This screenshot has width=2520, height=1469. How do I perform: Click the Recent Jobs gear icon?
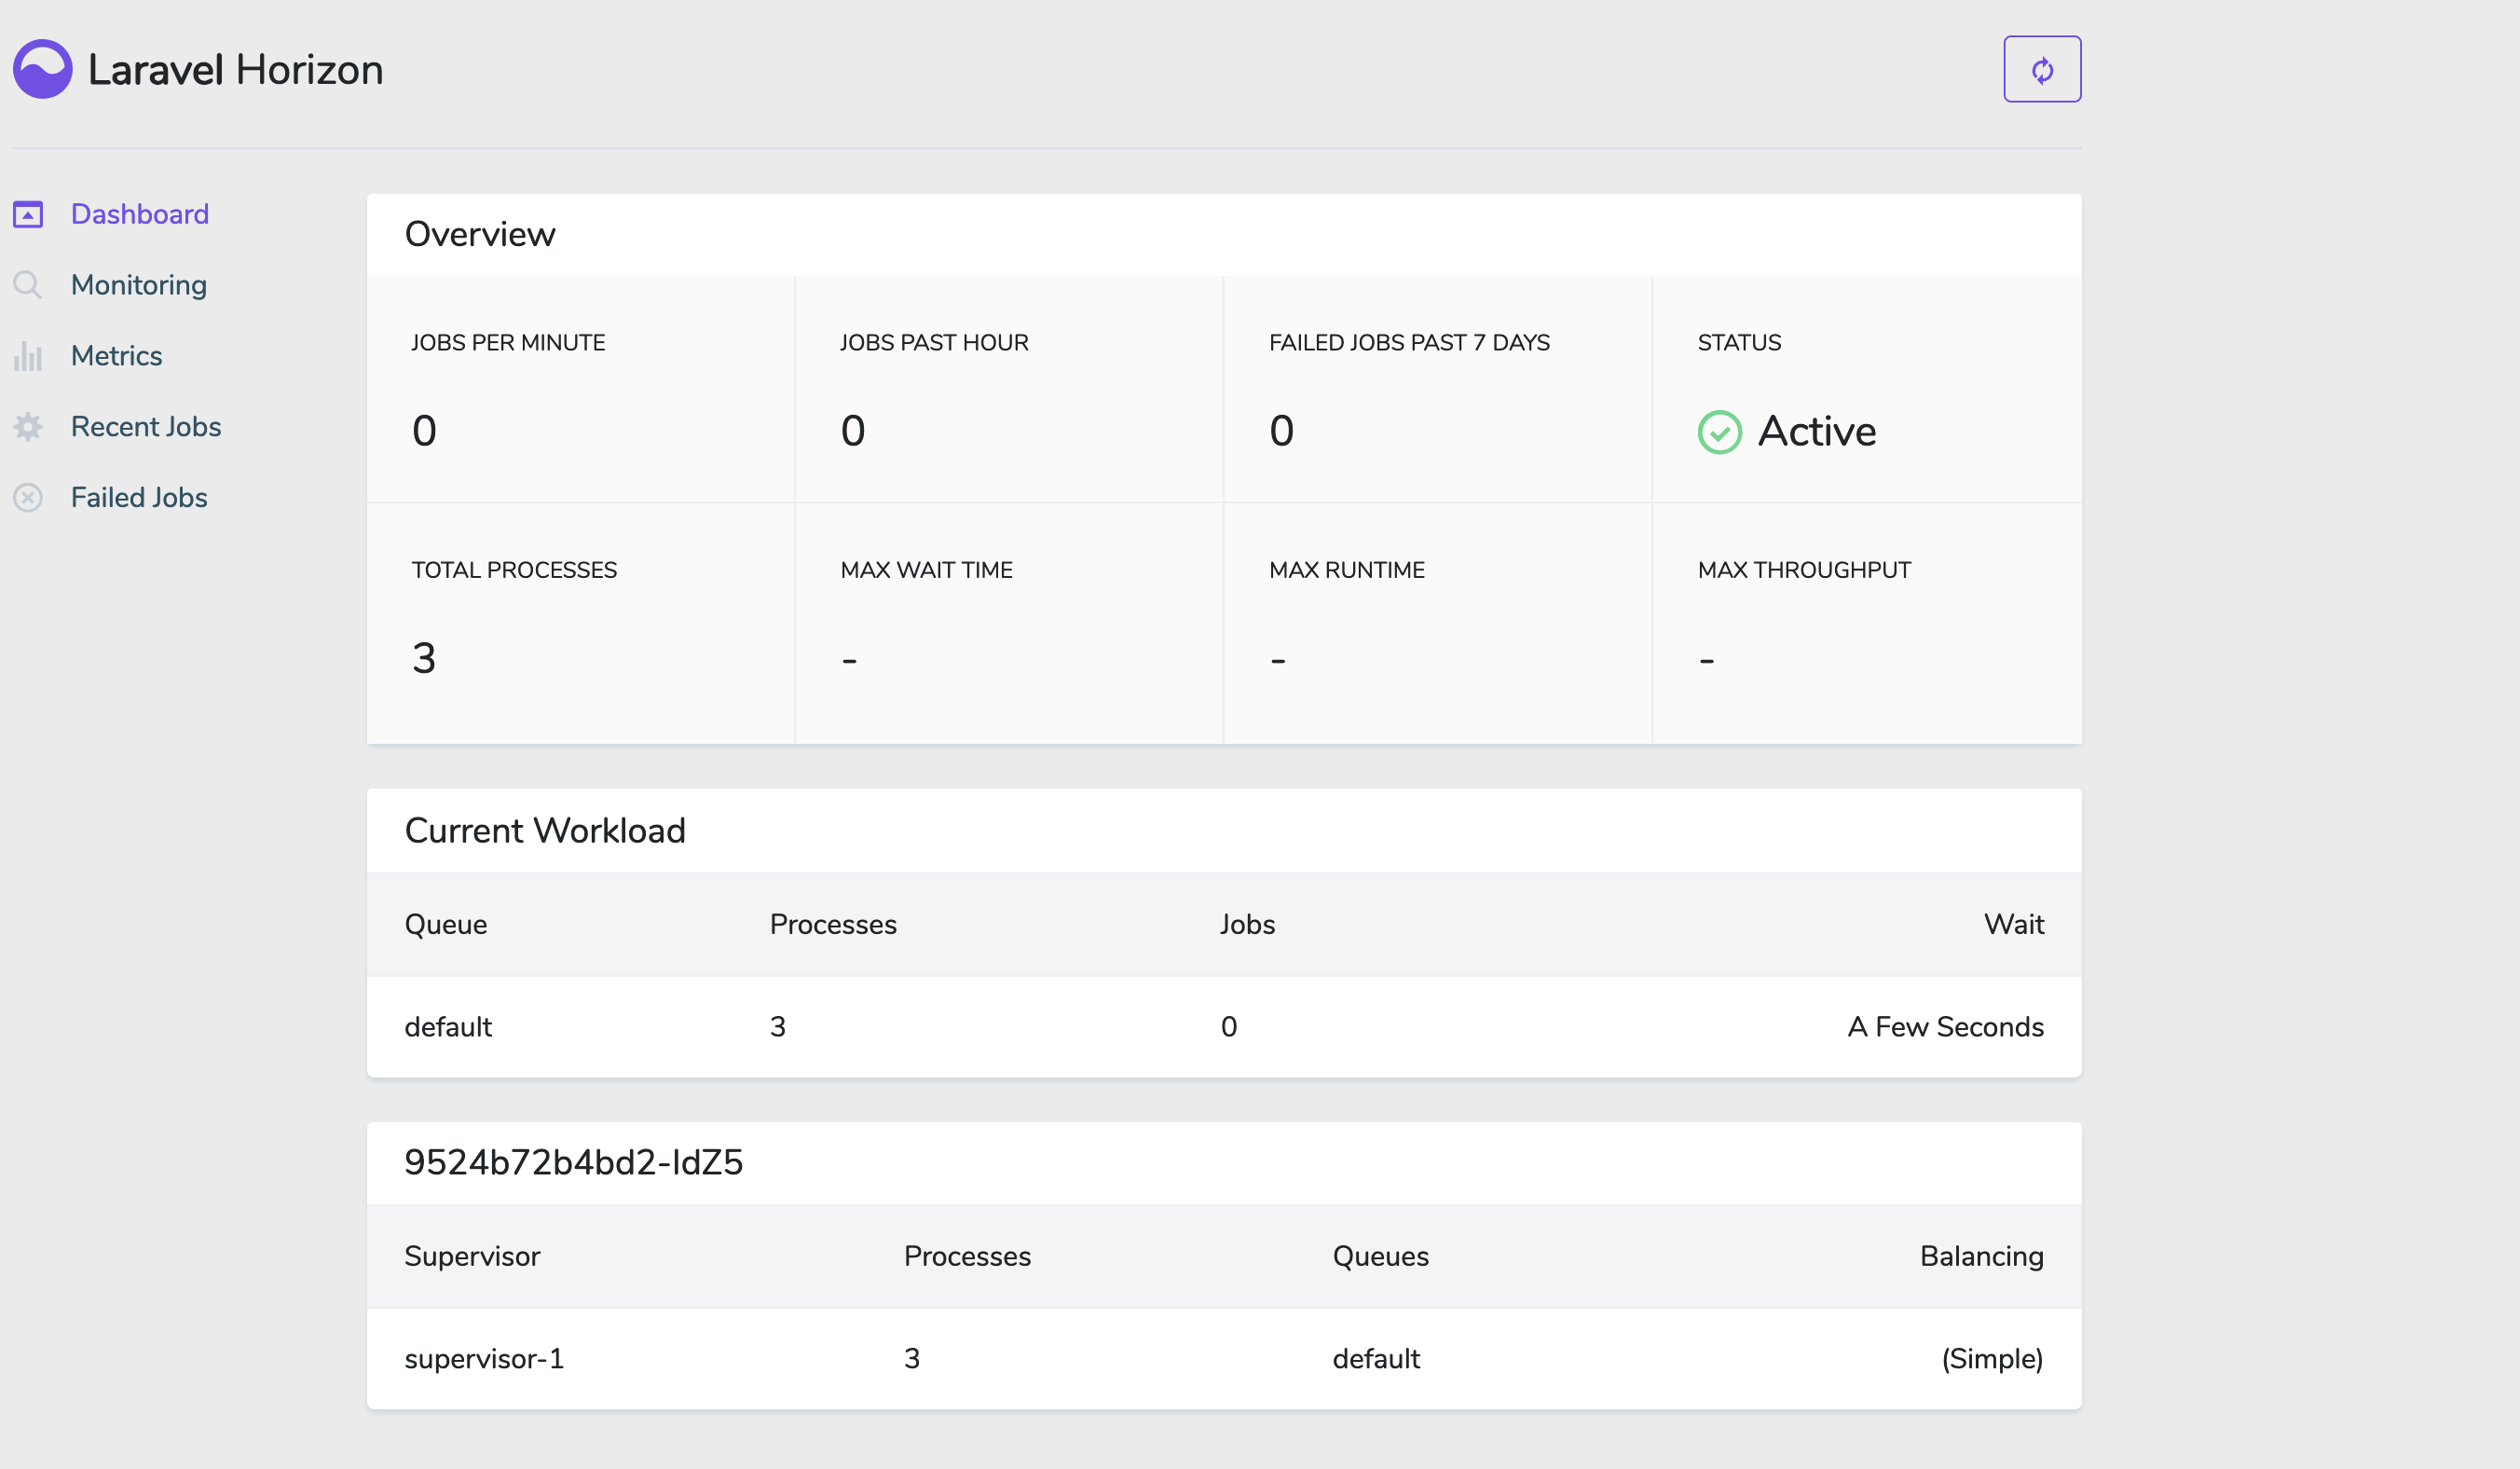coord(28,427)
